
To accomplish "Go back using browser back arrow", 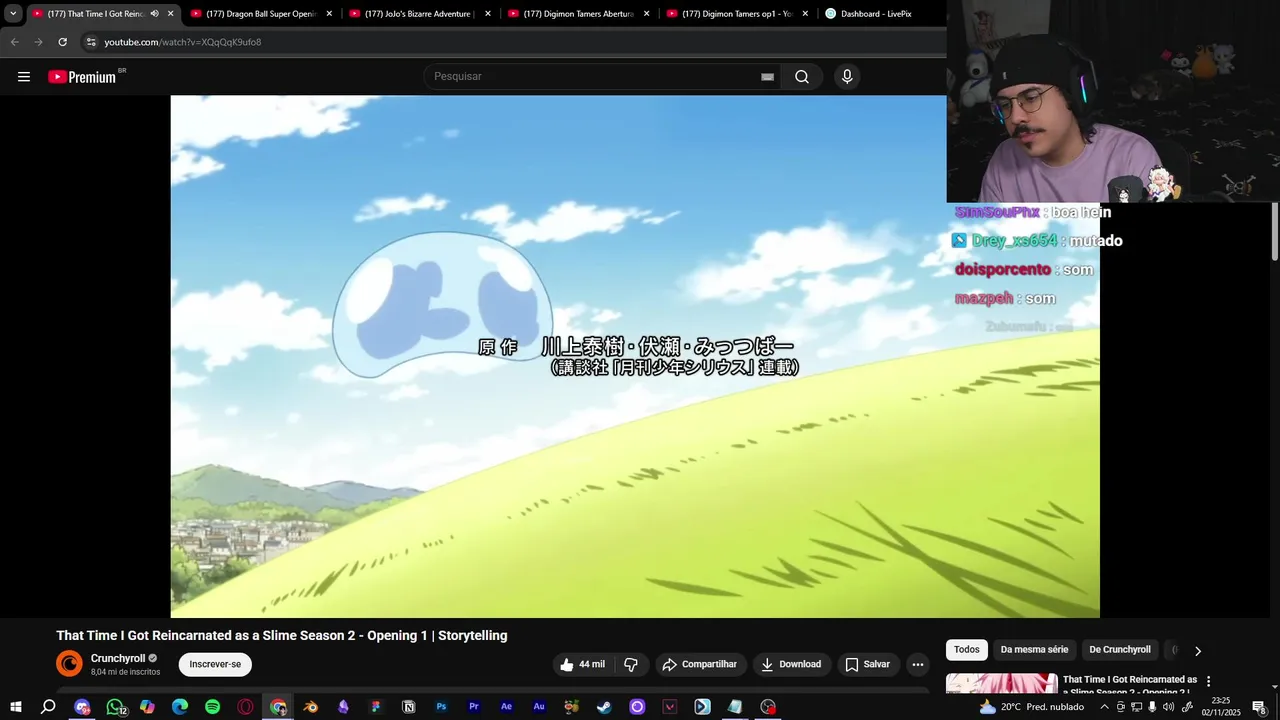I will tap(14, 42).
